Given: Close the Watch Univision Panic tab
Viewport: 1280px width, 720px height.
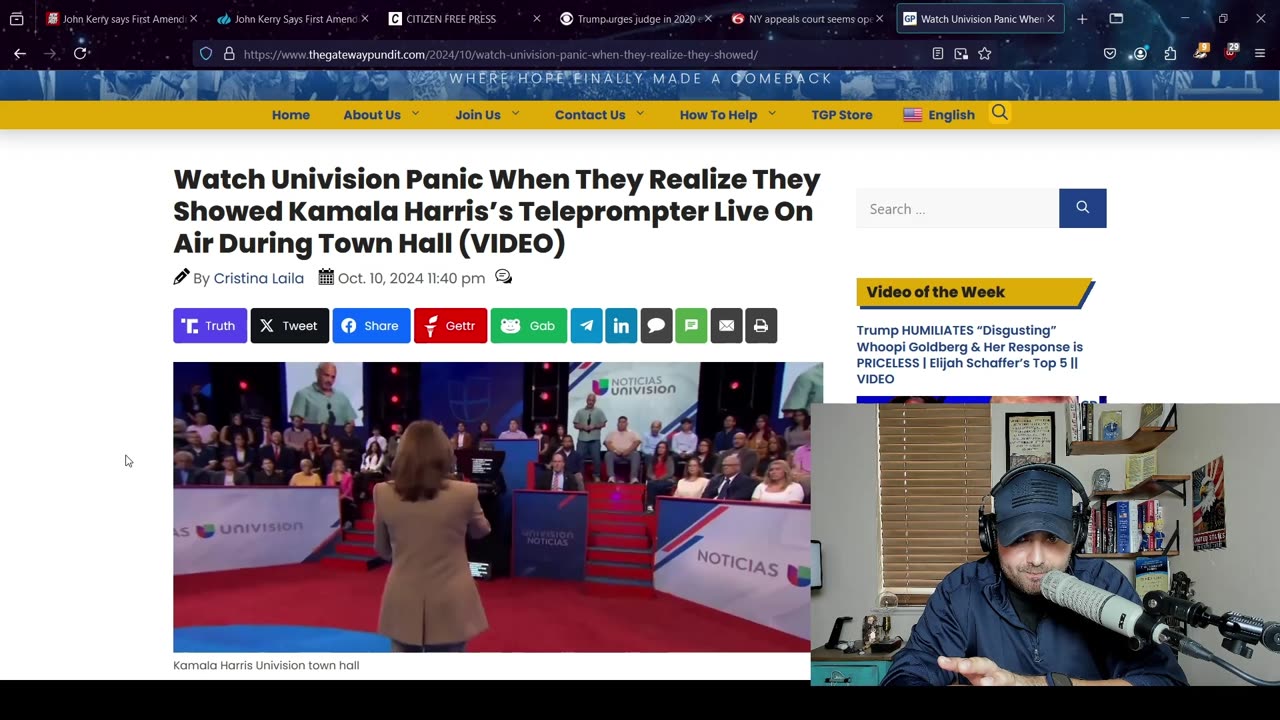Looking at the screenshot, I should pyautogui.click(x=1051, y=18).
